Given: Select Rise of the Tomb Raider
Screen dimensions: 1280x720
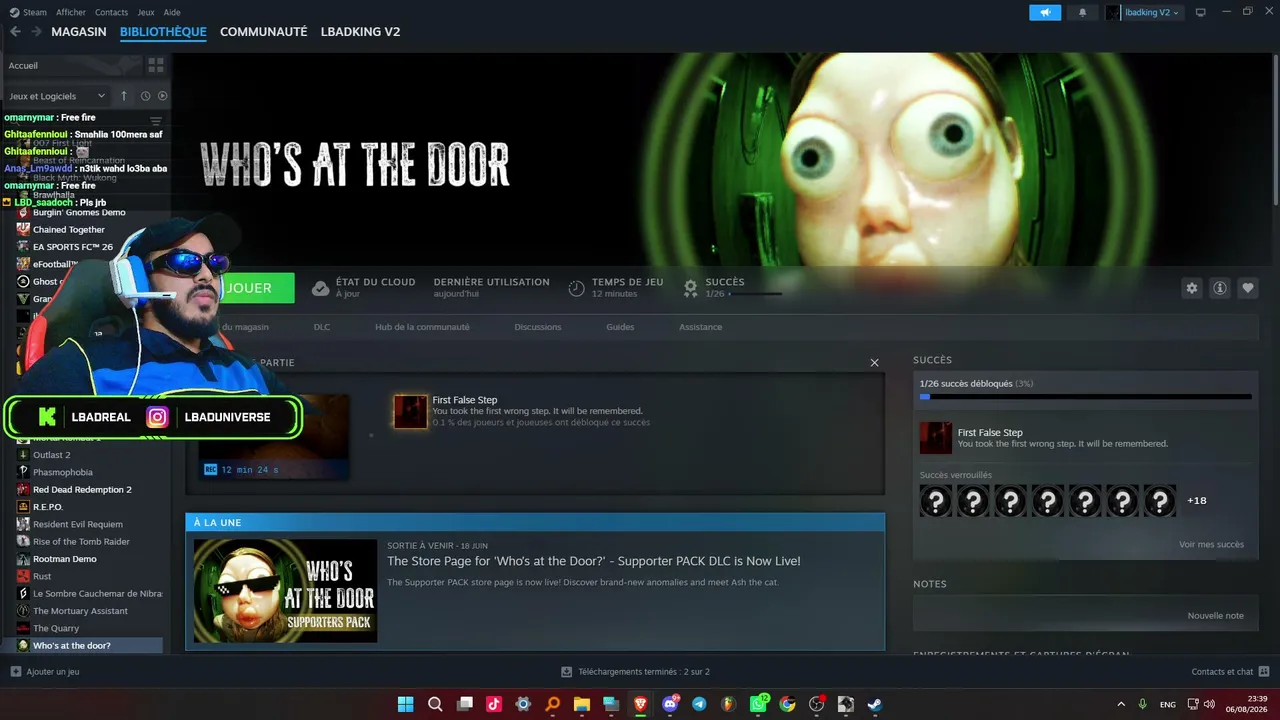Looking at the screenshot, I should (82, 542).
